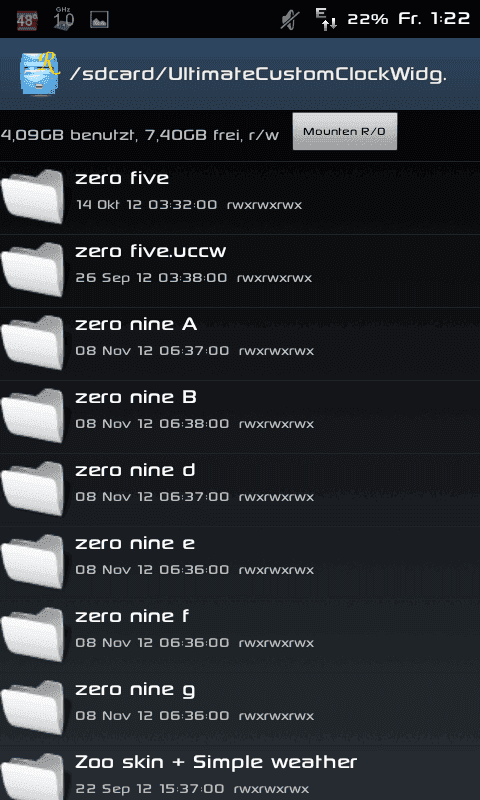This screenshot has height=800, width=480.
Task: Select the 'zero nine A' folder icon
Action: point(33,343)
